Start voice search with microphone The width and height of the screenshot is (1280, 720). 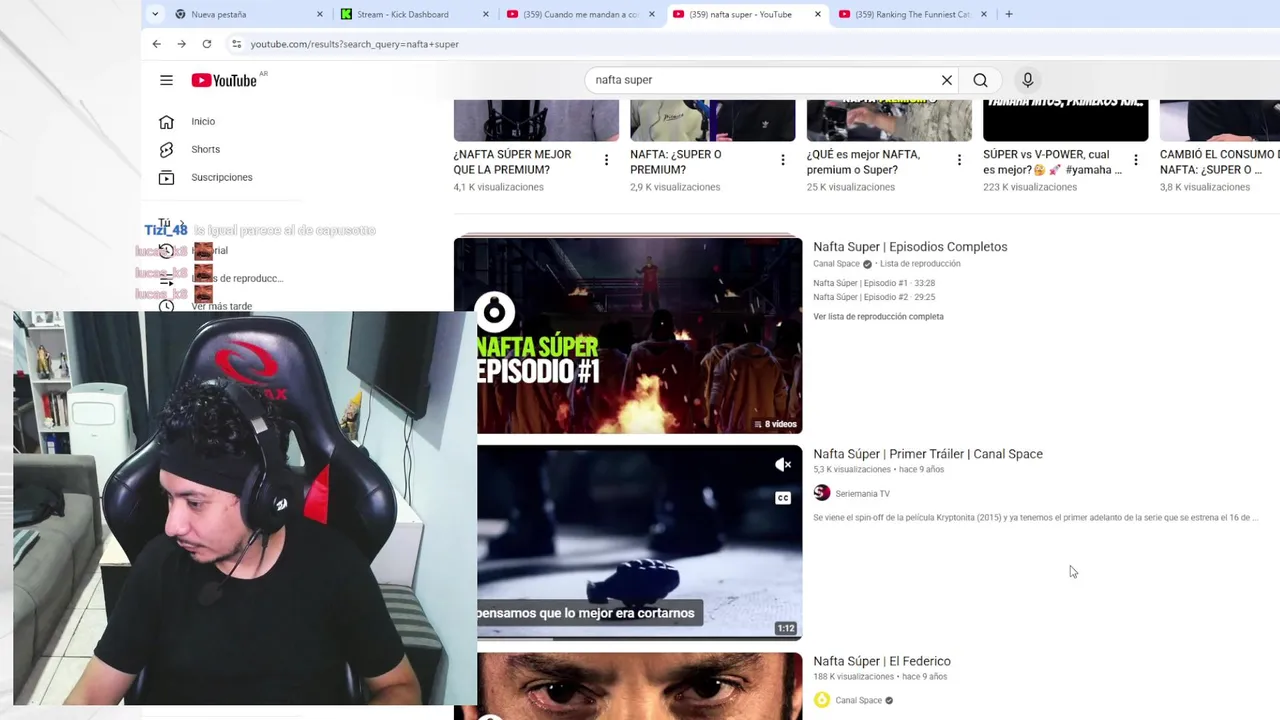coord(1027,80)
